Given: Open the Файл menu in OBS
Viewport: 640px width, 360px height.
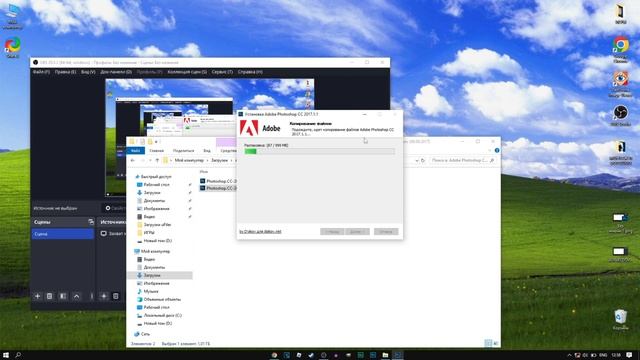Looking at the screenshot, I should pyautogui.click(x=41, y=72).
